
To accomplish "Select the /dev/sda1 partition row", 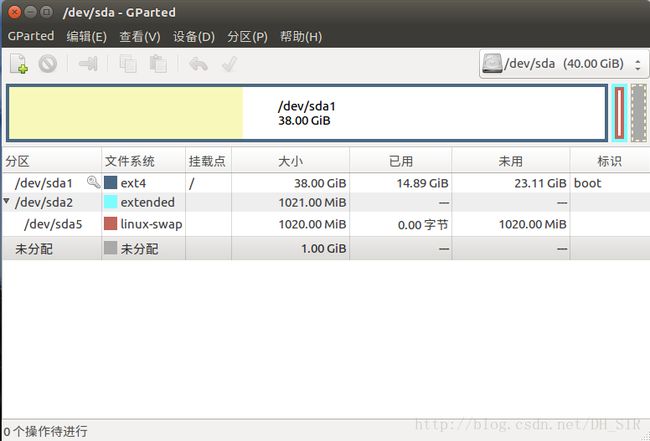I will tap(326, 182).
